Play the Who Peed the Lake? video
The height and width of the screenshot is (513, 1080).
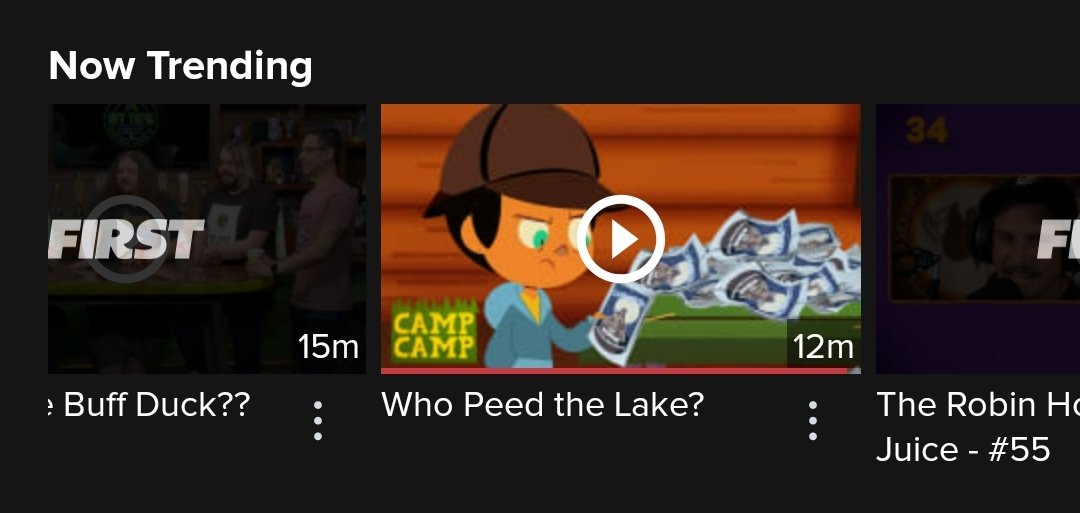tap(621, 239)
